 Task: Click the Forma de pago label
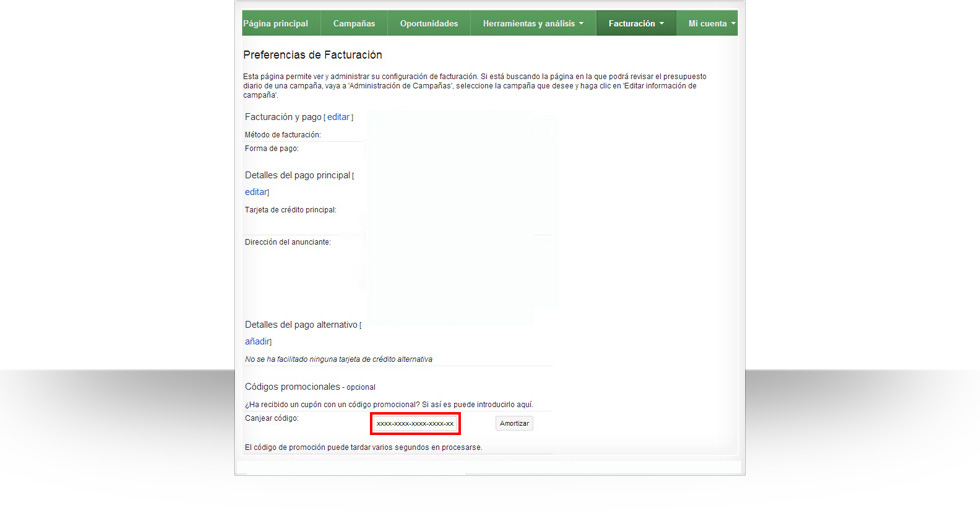272,148
